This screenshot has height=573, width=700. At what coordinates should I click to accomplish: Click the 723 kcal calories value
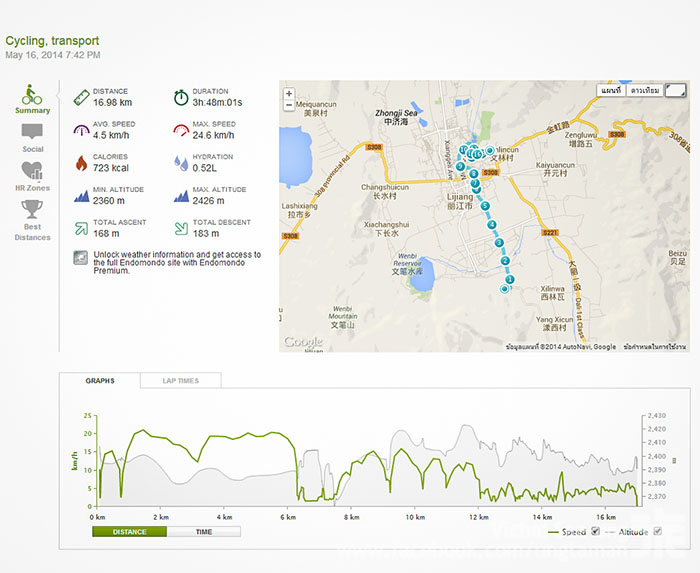(111, 168)
